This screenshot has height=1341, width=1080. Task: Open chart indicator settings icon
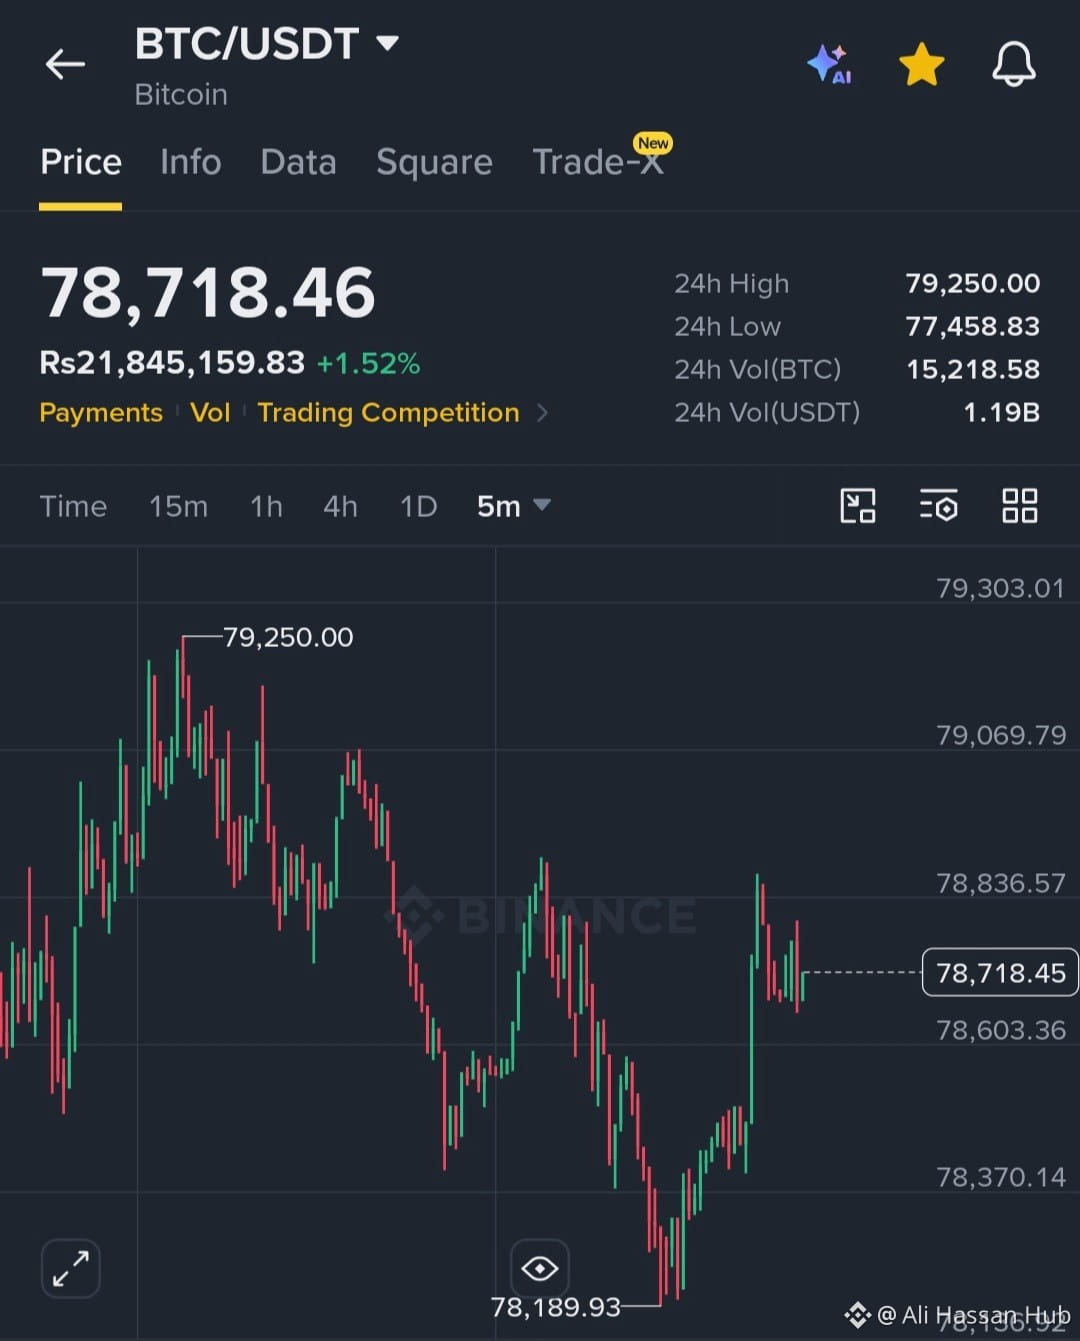tap(938, 506)
